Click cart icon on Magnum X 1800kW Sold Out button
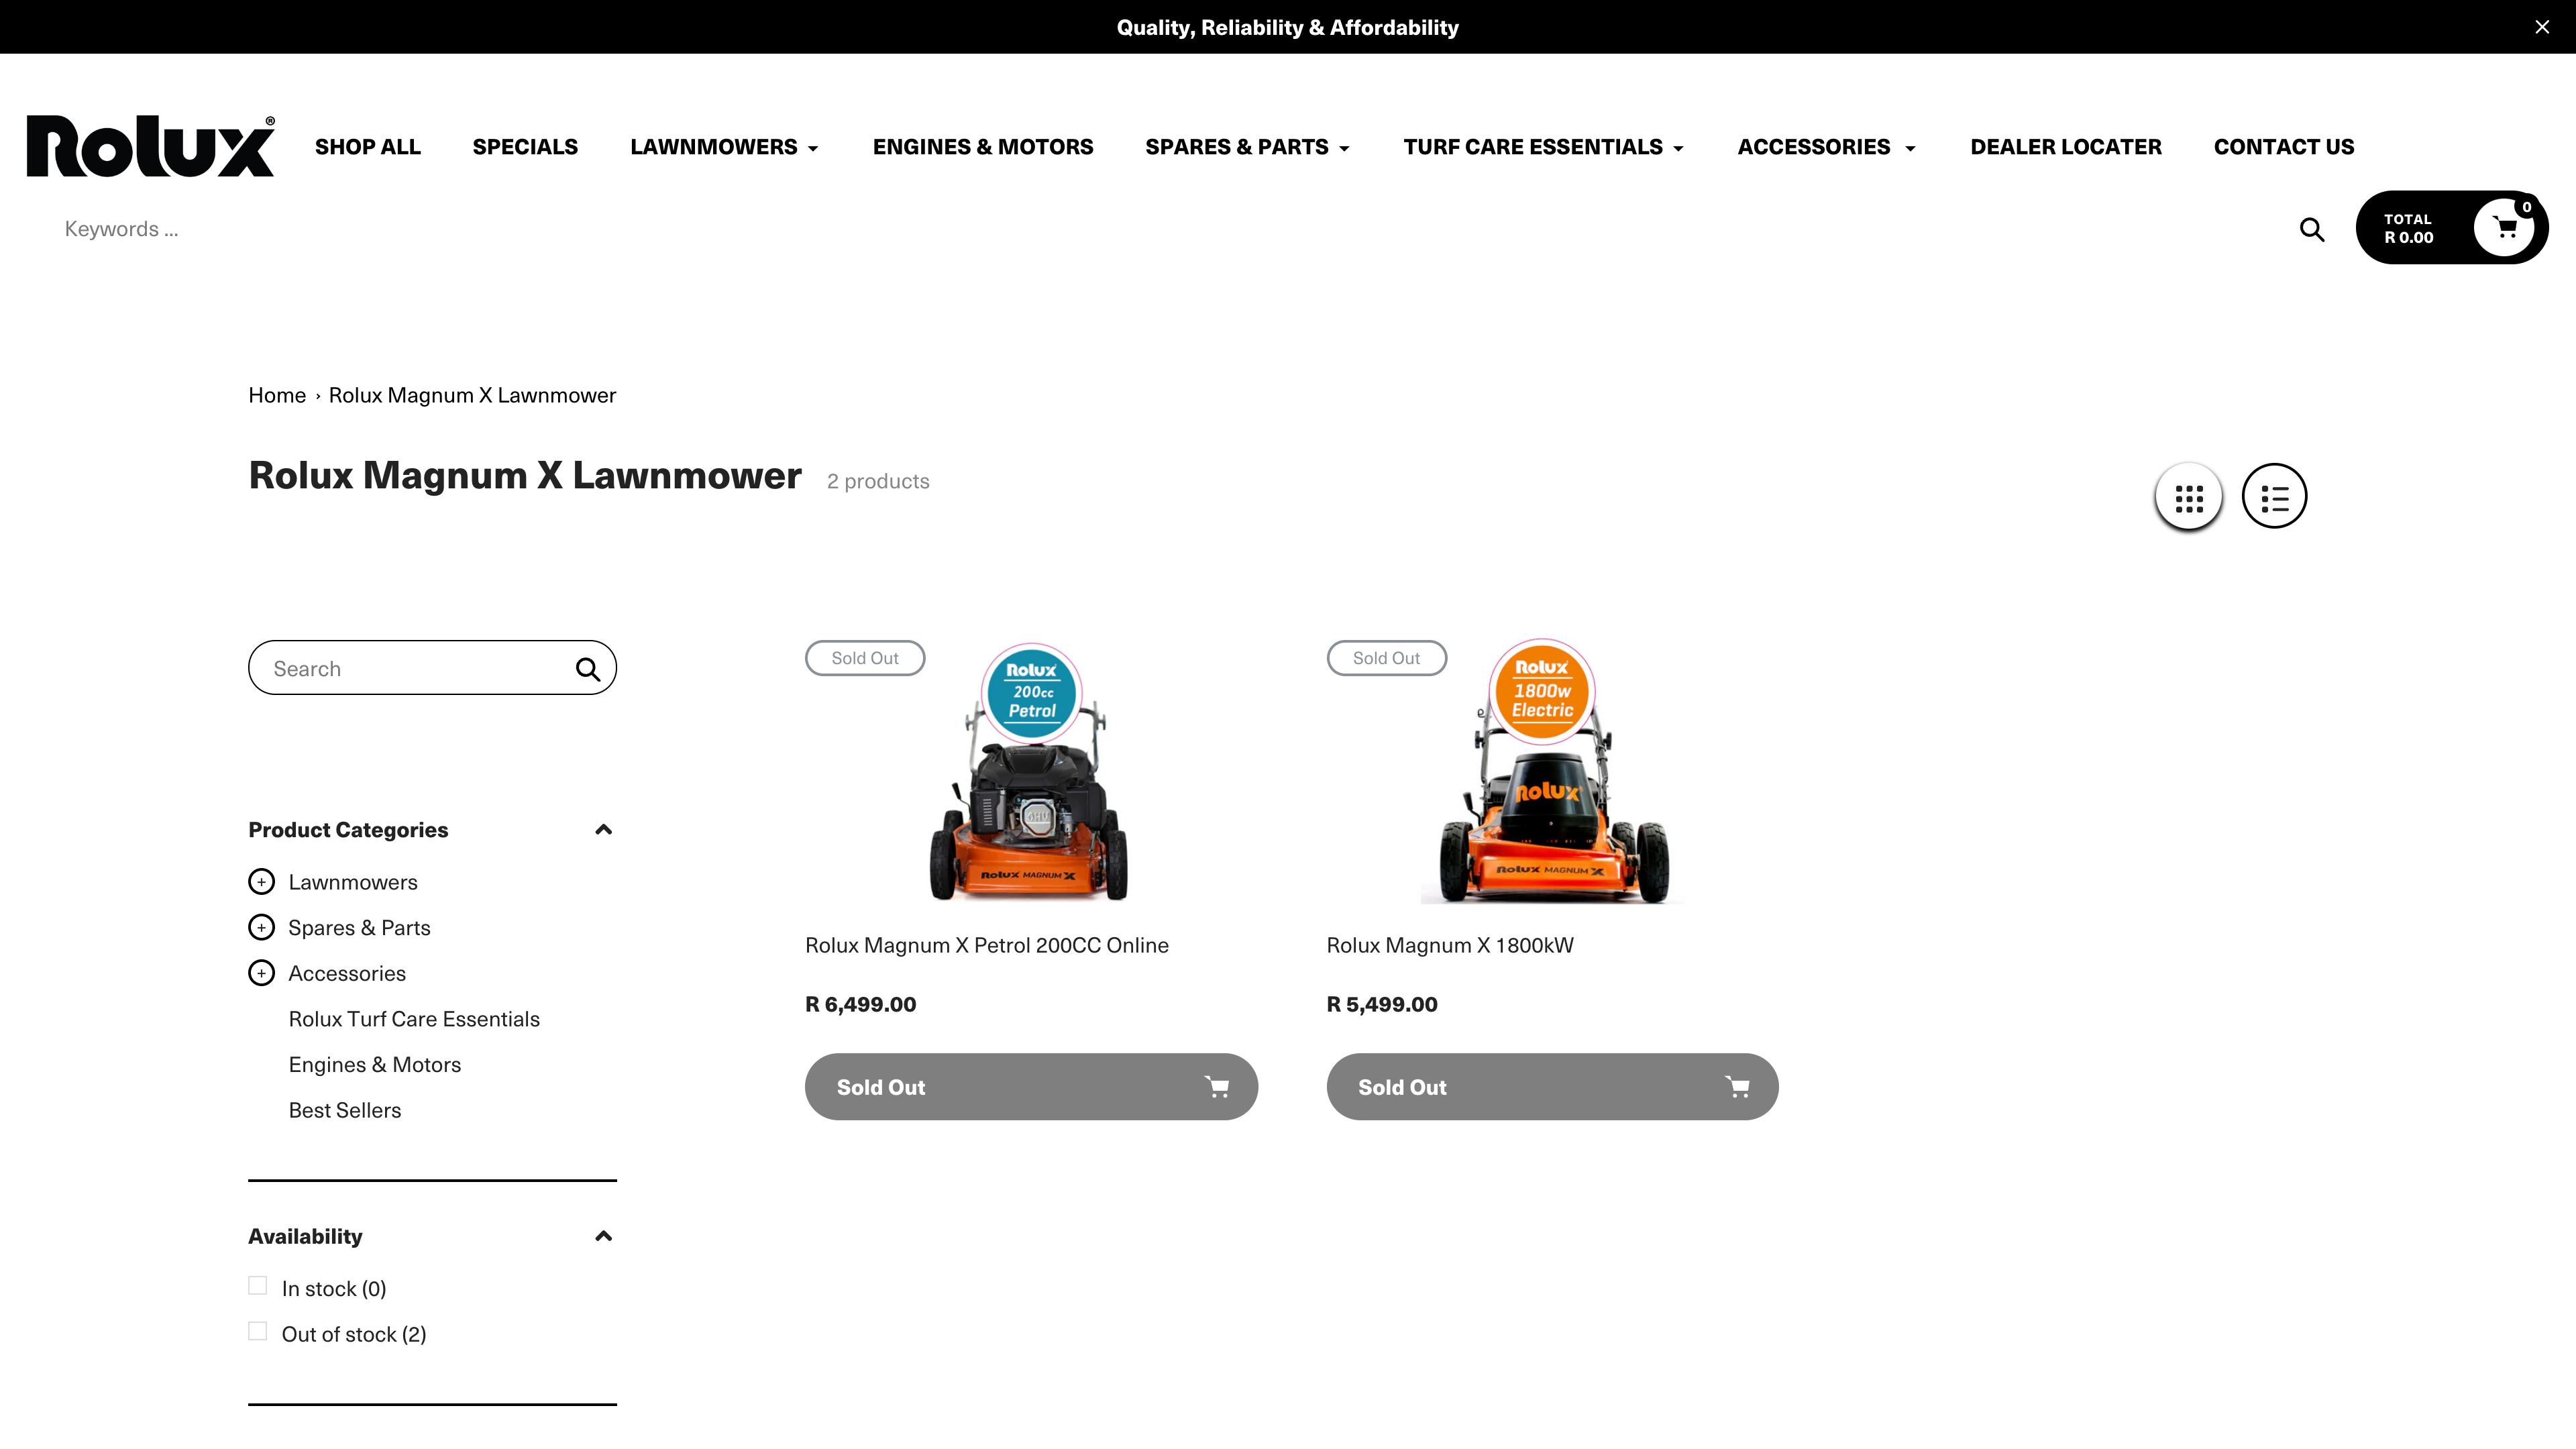This screenshot has width=2576, height=1449. pyautogui.click(x=1738, y=1087)
